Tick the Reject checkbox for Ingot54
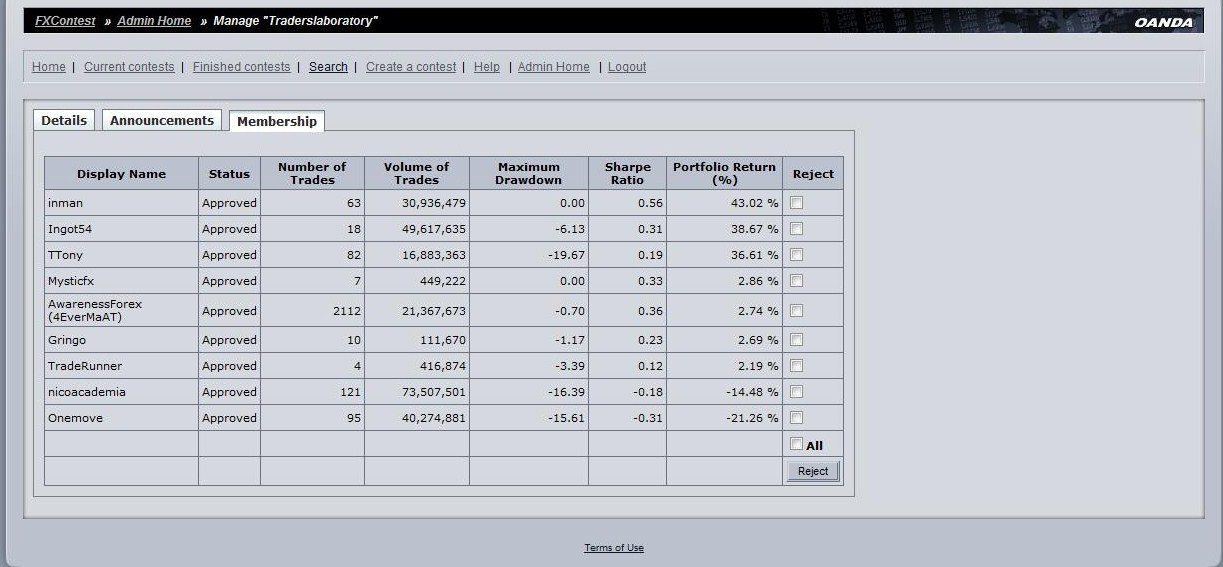Screen dimensions: 1223x567 point(796,229)
